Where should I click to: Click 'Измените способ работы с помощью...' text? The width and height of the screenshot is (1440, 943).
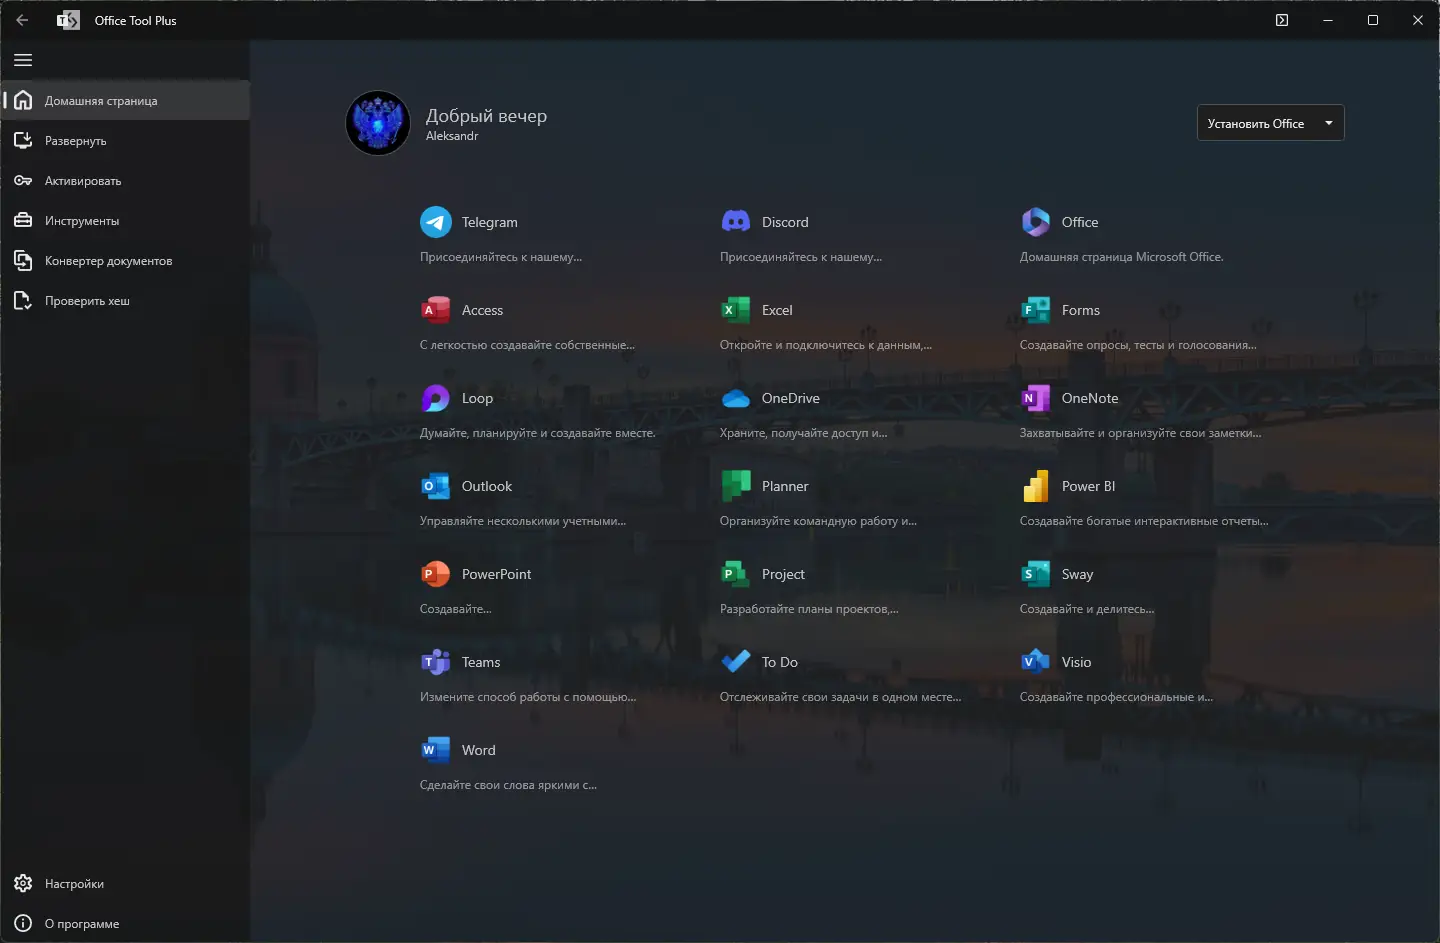click(x=528, y=697)
